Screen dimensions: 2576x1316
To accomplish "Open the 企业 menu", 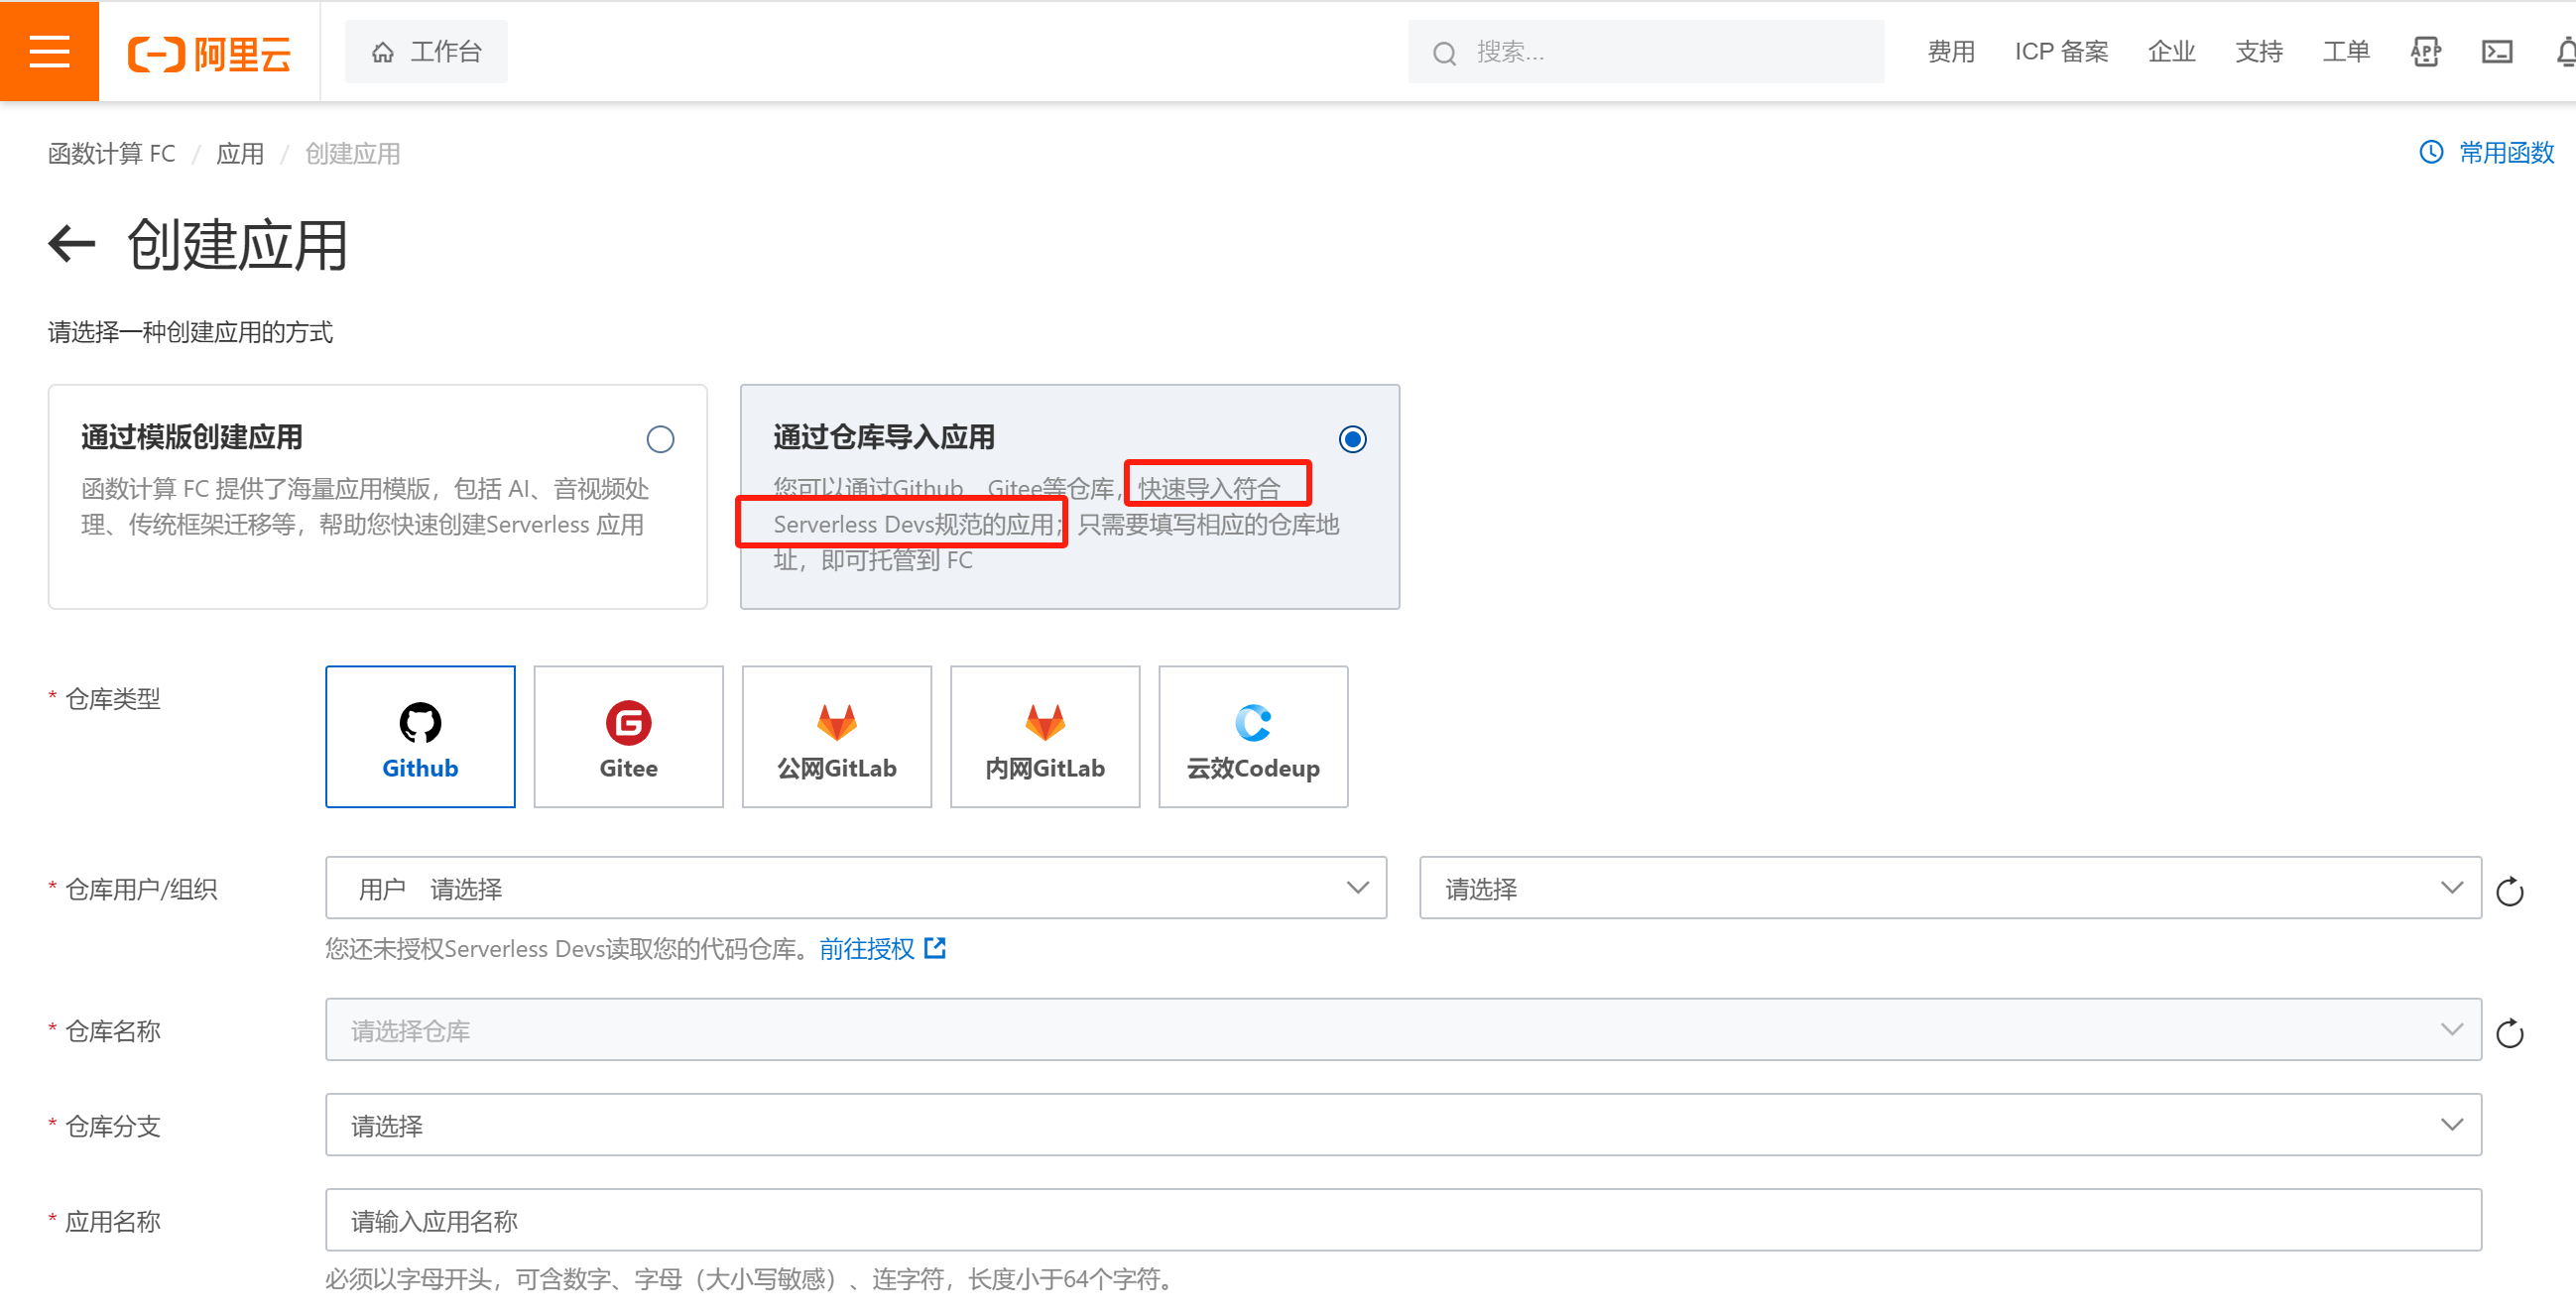I will pyautogui.click(x=2171, y=52).
